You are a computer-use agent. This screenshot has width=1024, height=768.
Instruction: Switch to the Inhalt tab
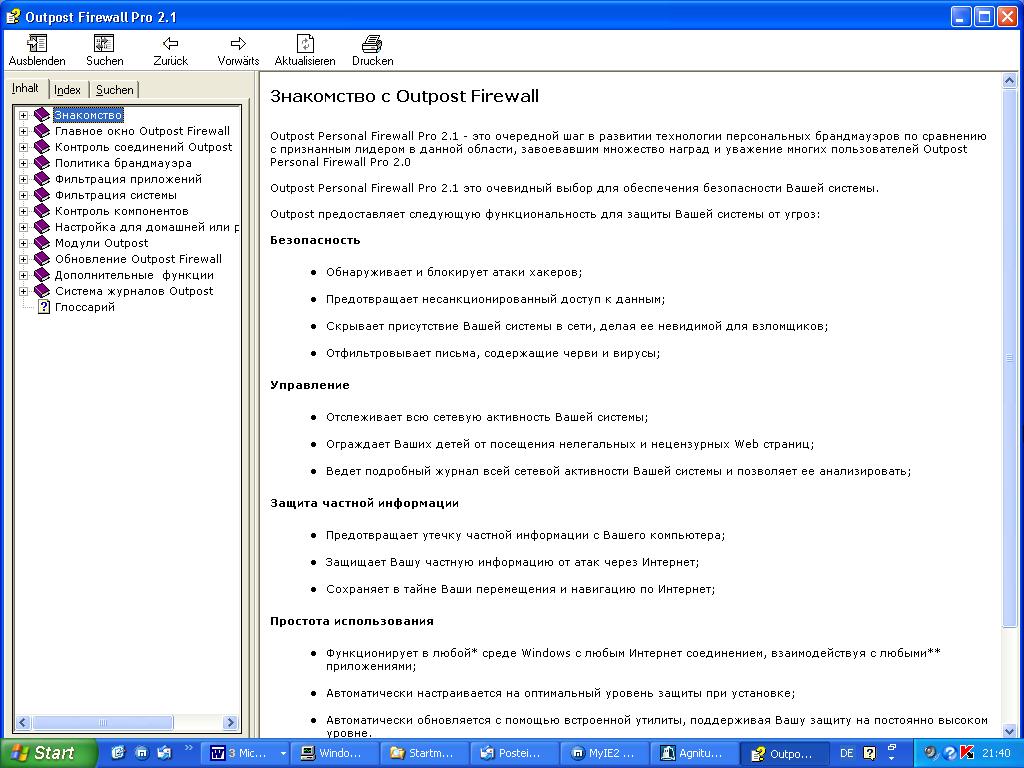coord(25,88)
